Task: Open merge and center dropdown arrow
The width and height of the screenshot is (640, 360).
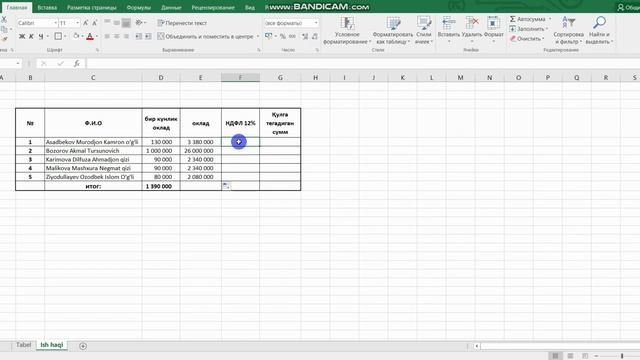Action: click(x=258, y=37)
